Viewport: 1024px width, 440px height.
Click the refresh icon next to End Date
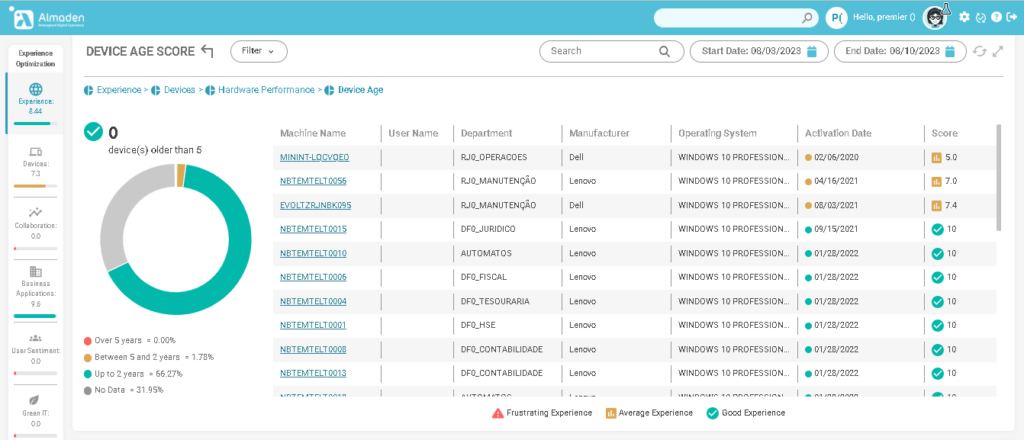coord(979,51)
